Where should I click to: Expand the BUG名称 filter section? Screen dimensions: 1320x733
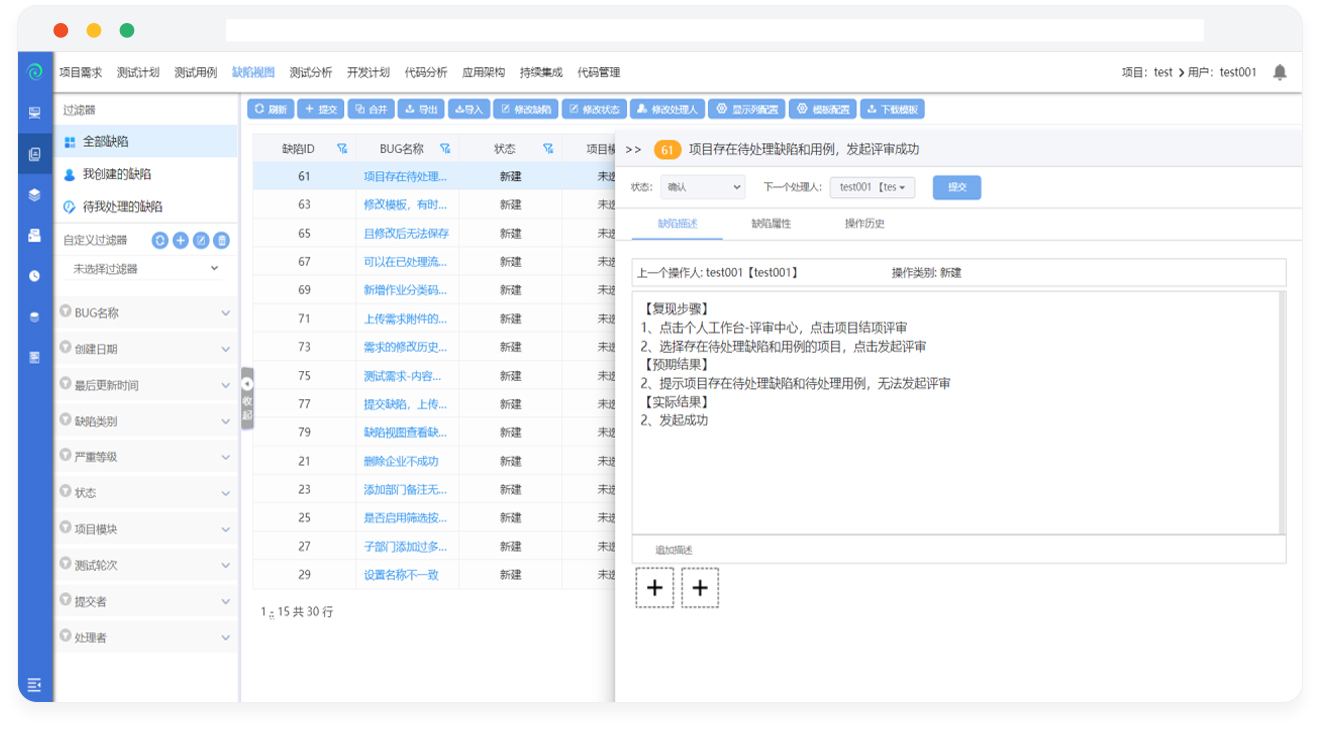point(146,313)
